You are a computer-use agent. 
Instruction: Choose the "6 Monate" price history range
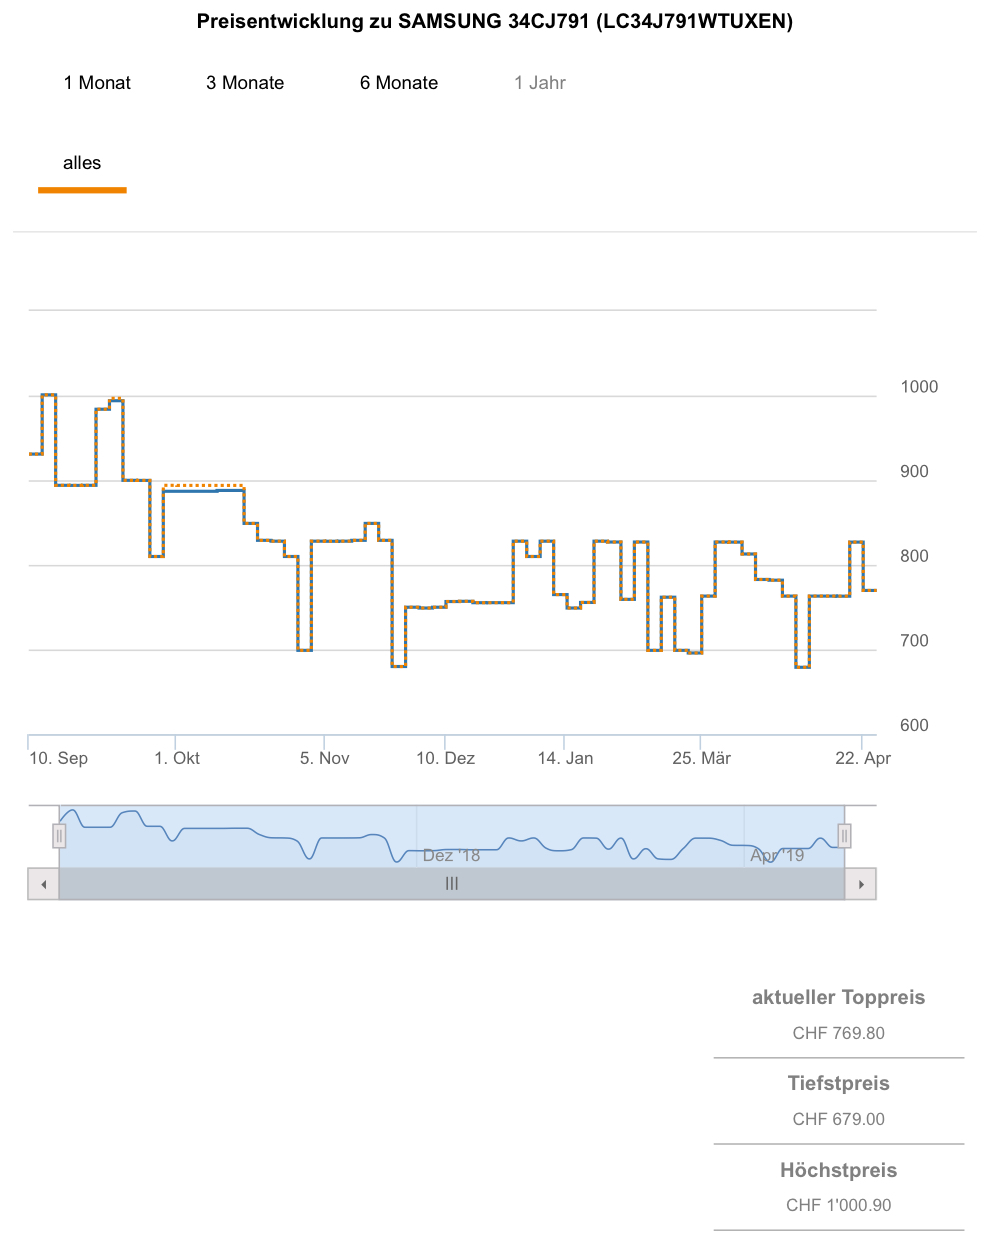399,83
